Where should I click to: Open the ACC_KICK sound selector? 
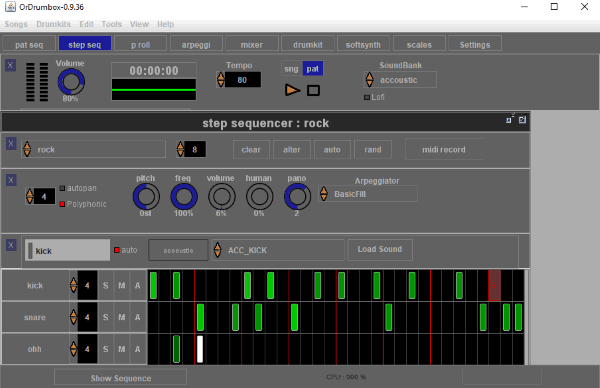click(278, 250)
